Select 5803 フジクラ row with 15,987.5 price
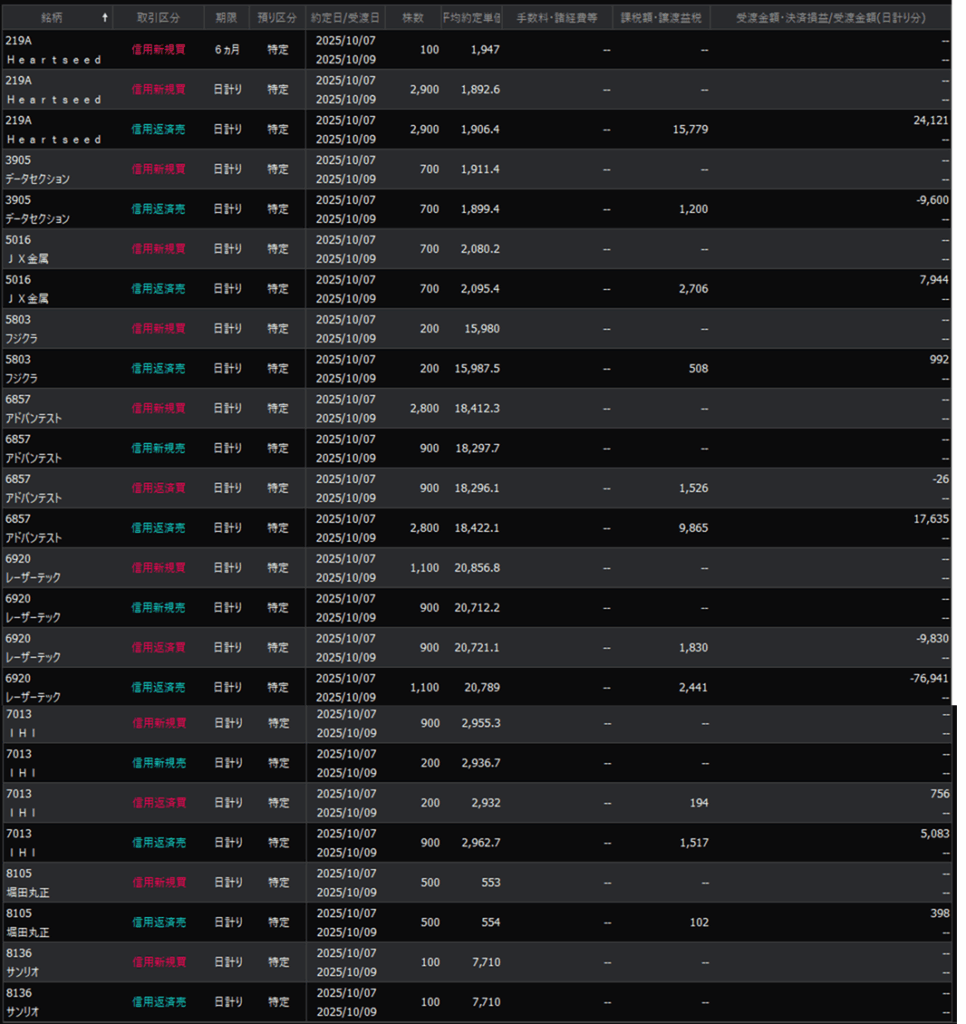The image size is (966, 1024). 480,368
